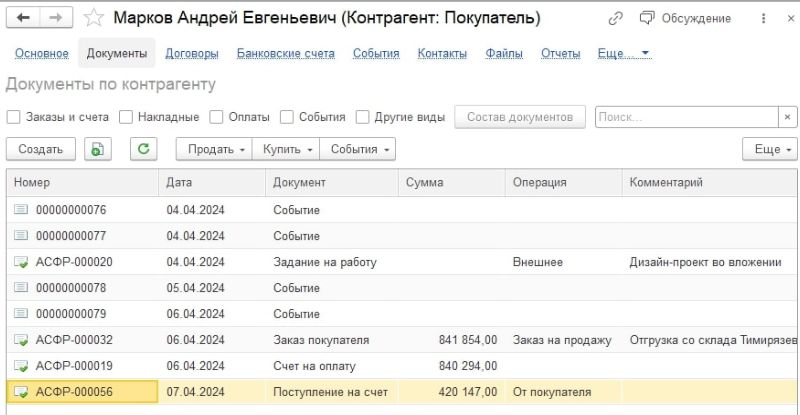Add to favorites with the star icon
Screen dimensions: 800x415
(x=93, y=18)
